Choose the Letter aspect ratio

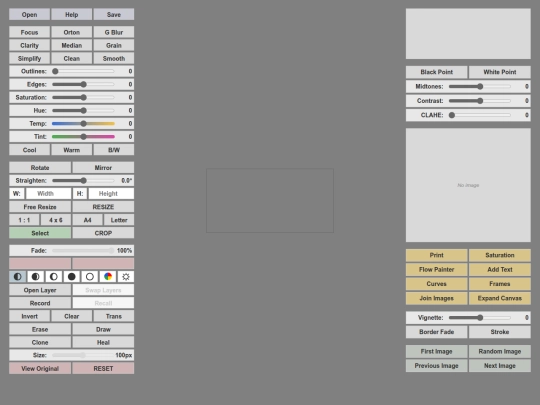click(x=119, y=220)
